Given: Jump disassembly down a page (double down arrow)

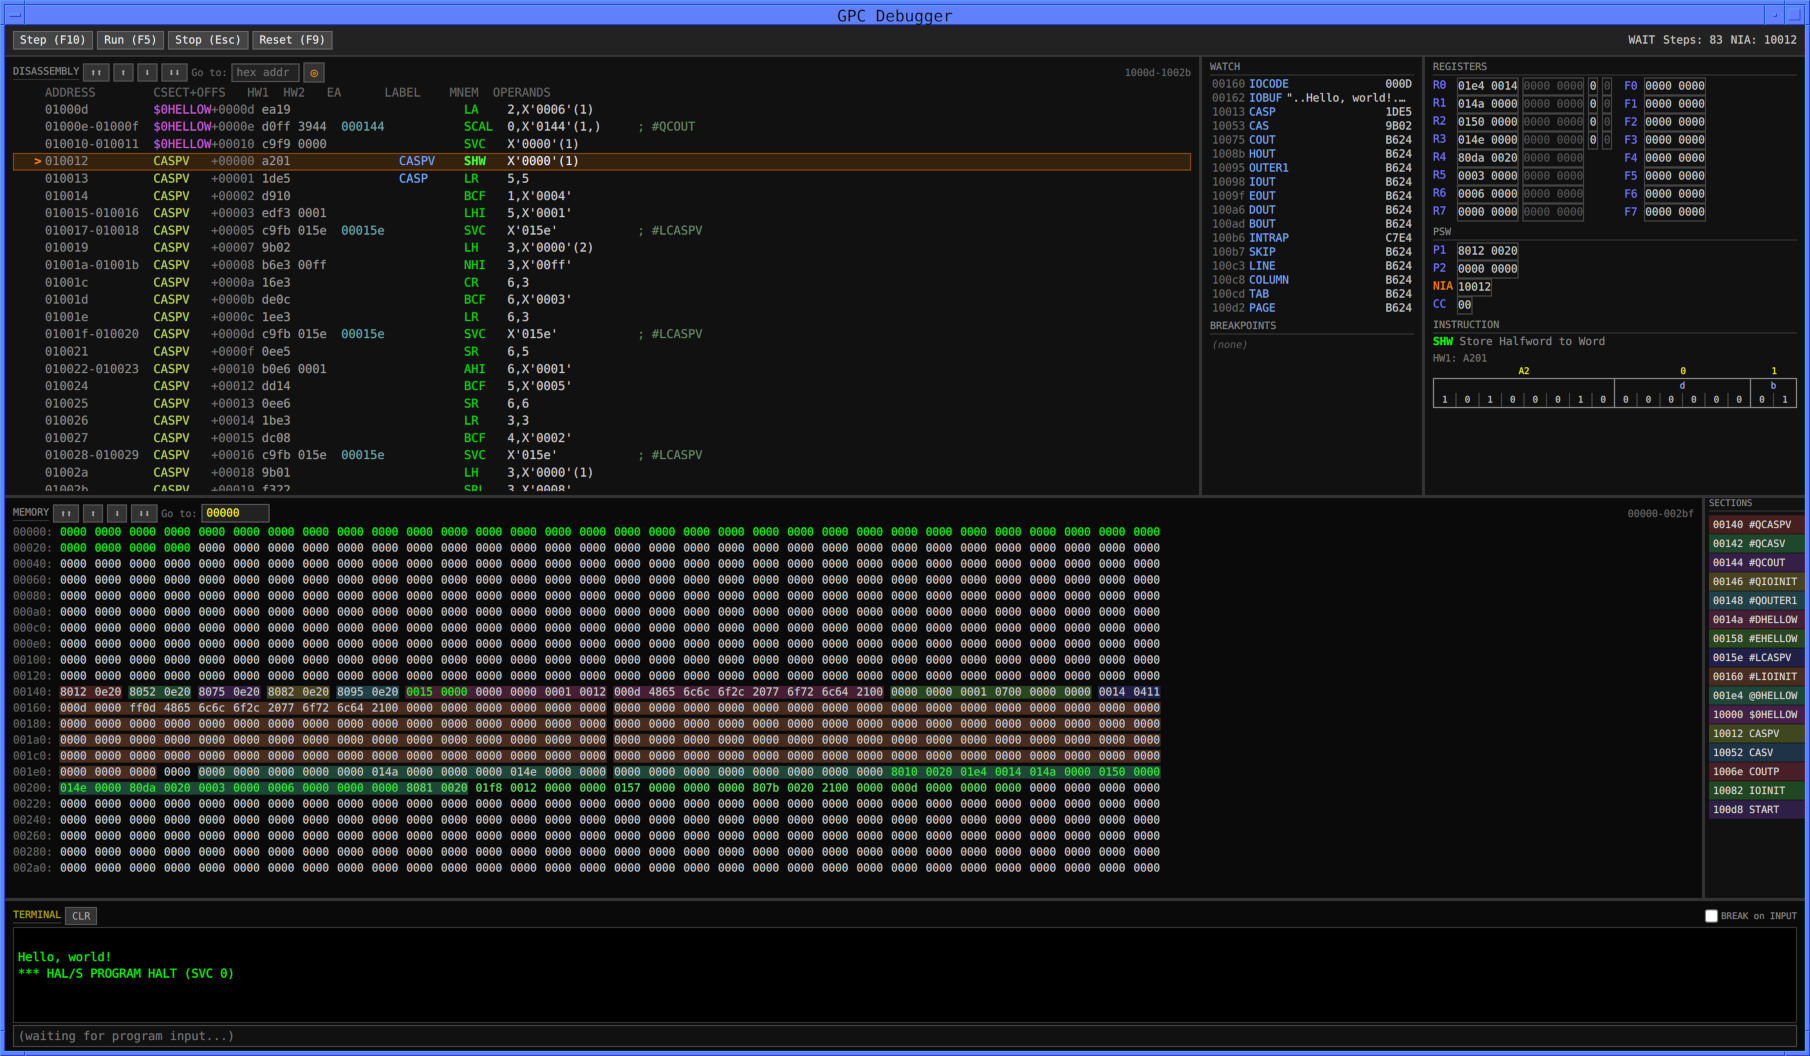Looking at the screenshot, I should (174, 72).
